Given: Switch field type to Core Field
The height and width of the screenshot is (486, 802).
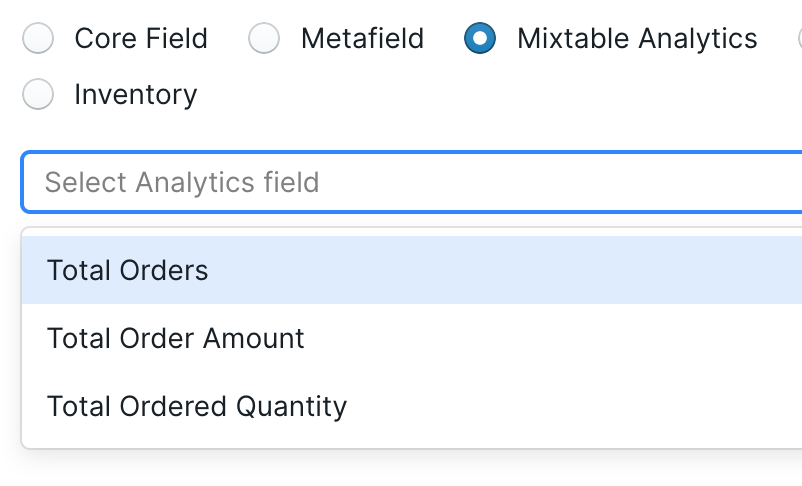Looking at the screenshot, I should [x=38, y=39].
